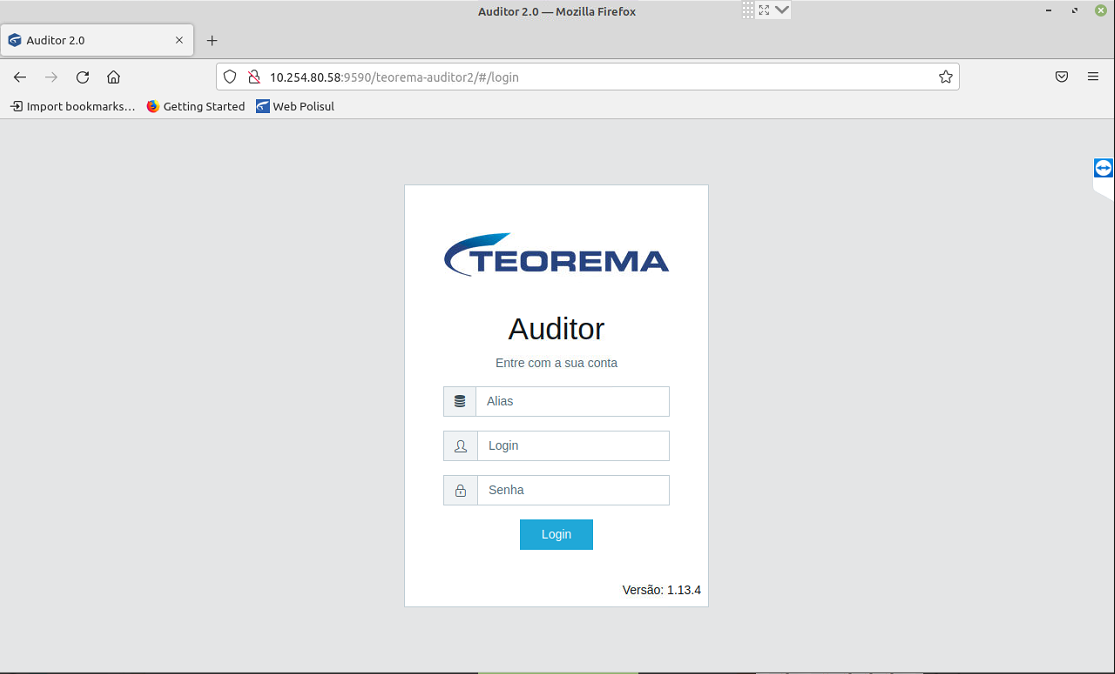Click the TeamViewer side panel icon
The image size is (1115, 674).
click(1104, 168)
